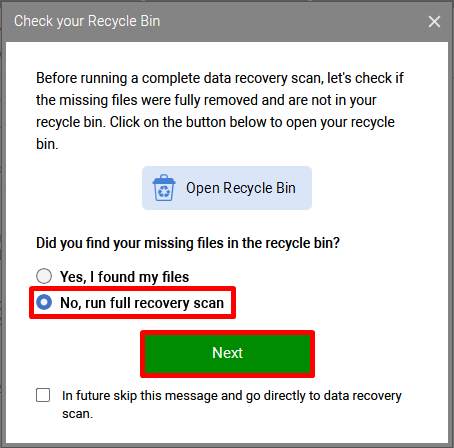Click the 'Did you find your missing files' question heading
The image size is (454, 448).
[x=188, y=243]
